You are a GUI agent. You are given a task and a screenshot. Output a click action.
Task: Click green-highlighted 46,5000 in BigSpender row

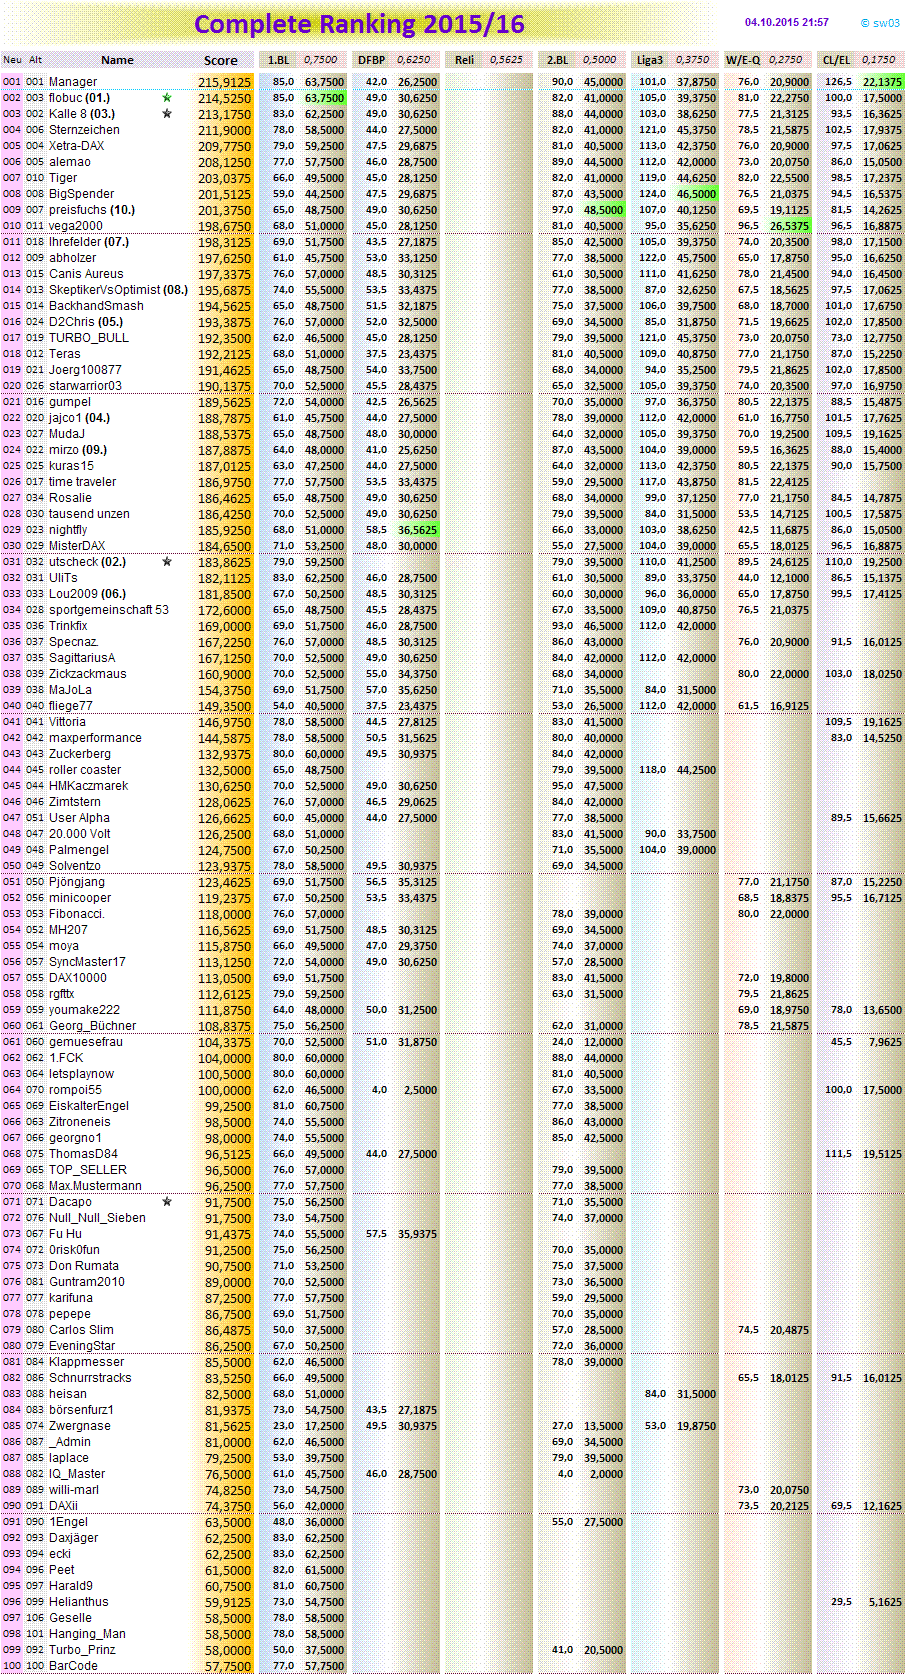696,194
